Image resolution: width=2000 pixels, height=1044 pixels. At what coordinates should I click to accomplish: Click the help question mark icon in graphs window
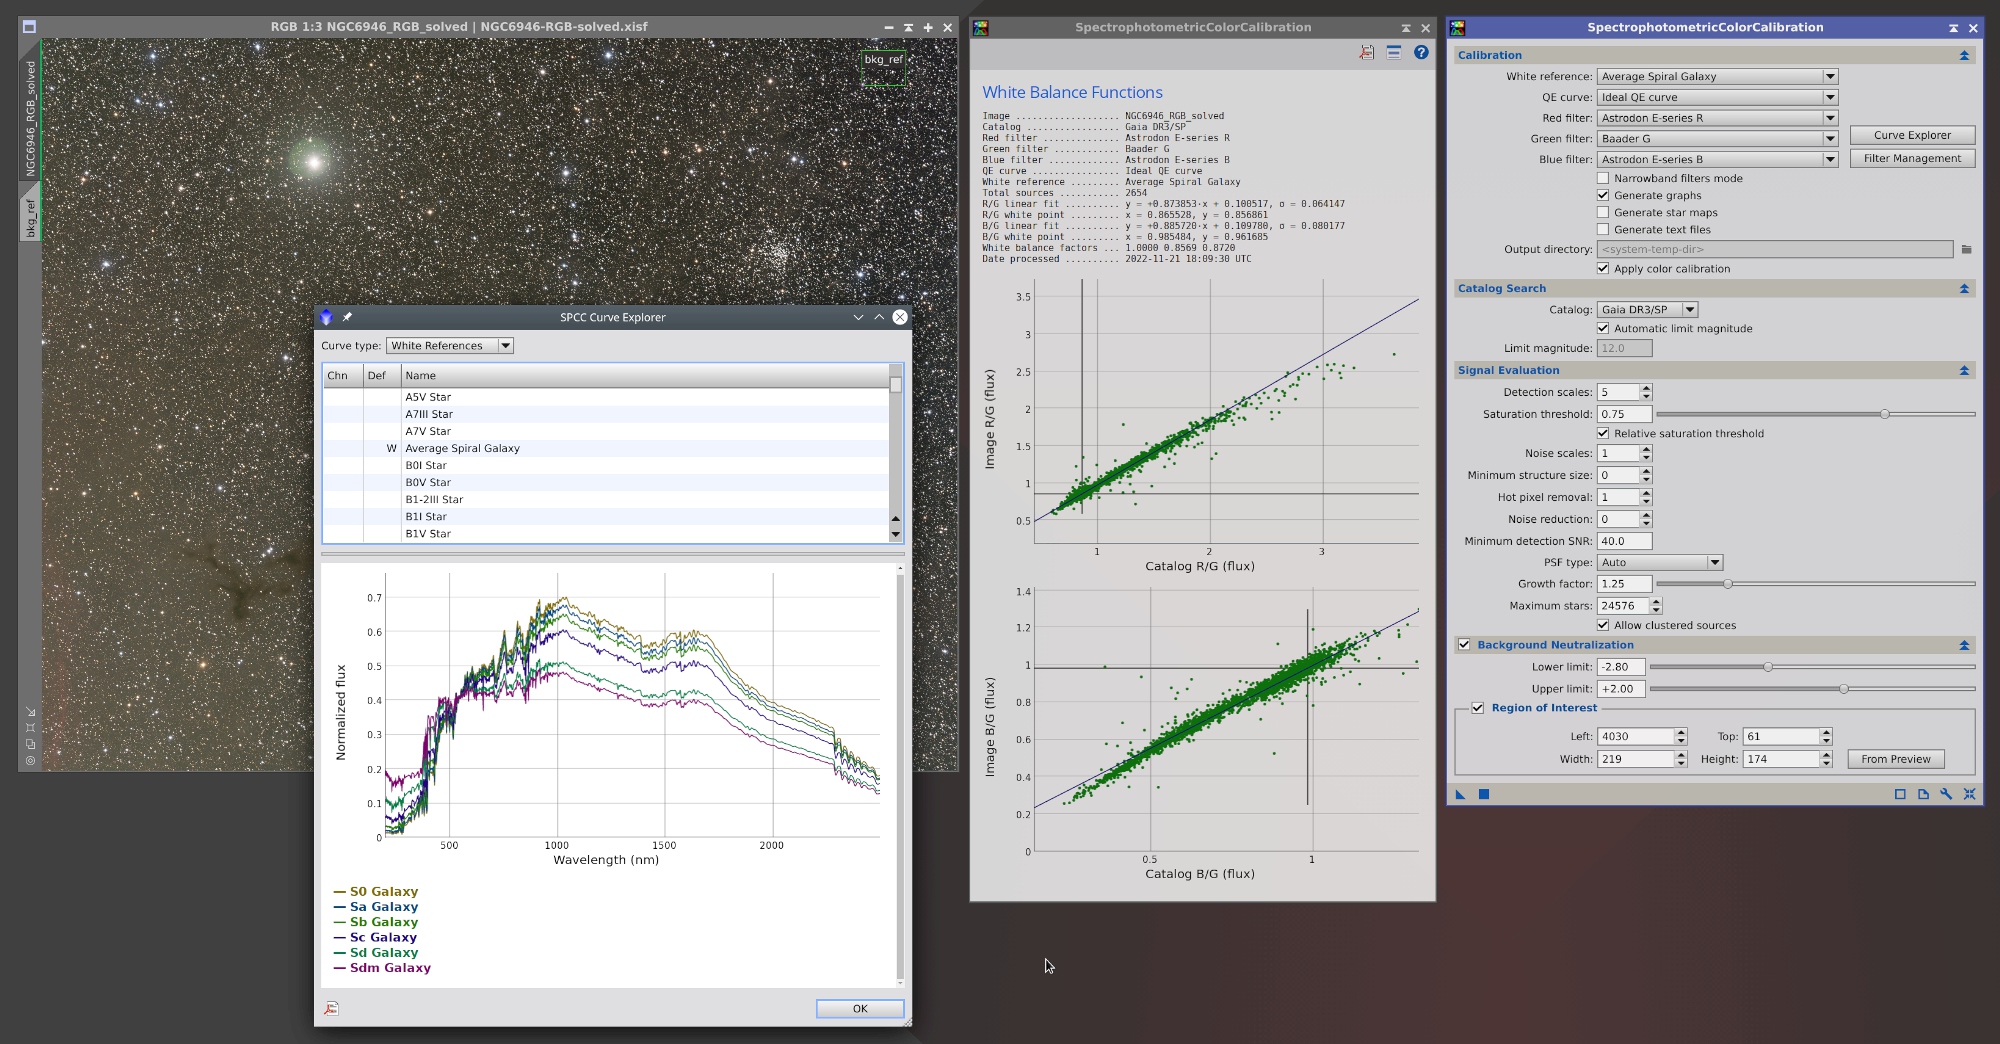click(x=1421, y=52)
